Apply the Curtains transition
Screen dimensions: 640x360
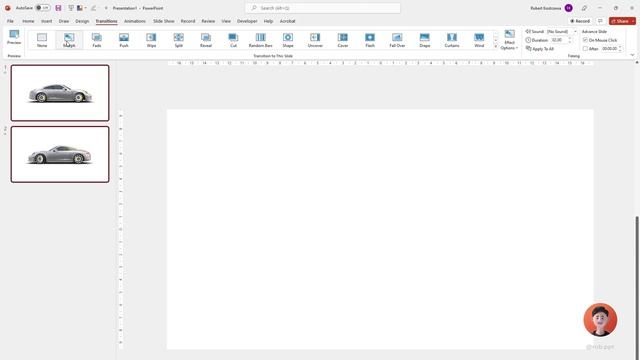pyautogui.click(x=452, y=40)
